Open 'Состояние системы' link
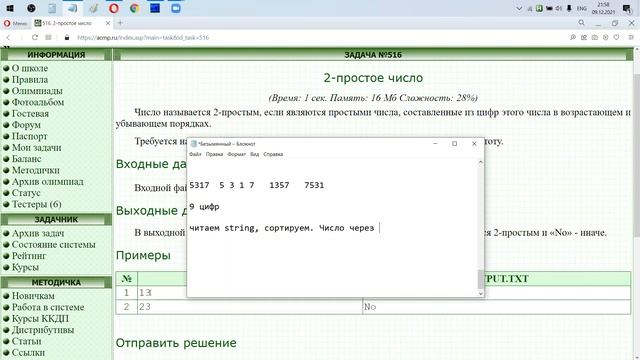This screenshot has height=360, width=640. pyautogui.click(x=53, y=244)
